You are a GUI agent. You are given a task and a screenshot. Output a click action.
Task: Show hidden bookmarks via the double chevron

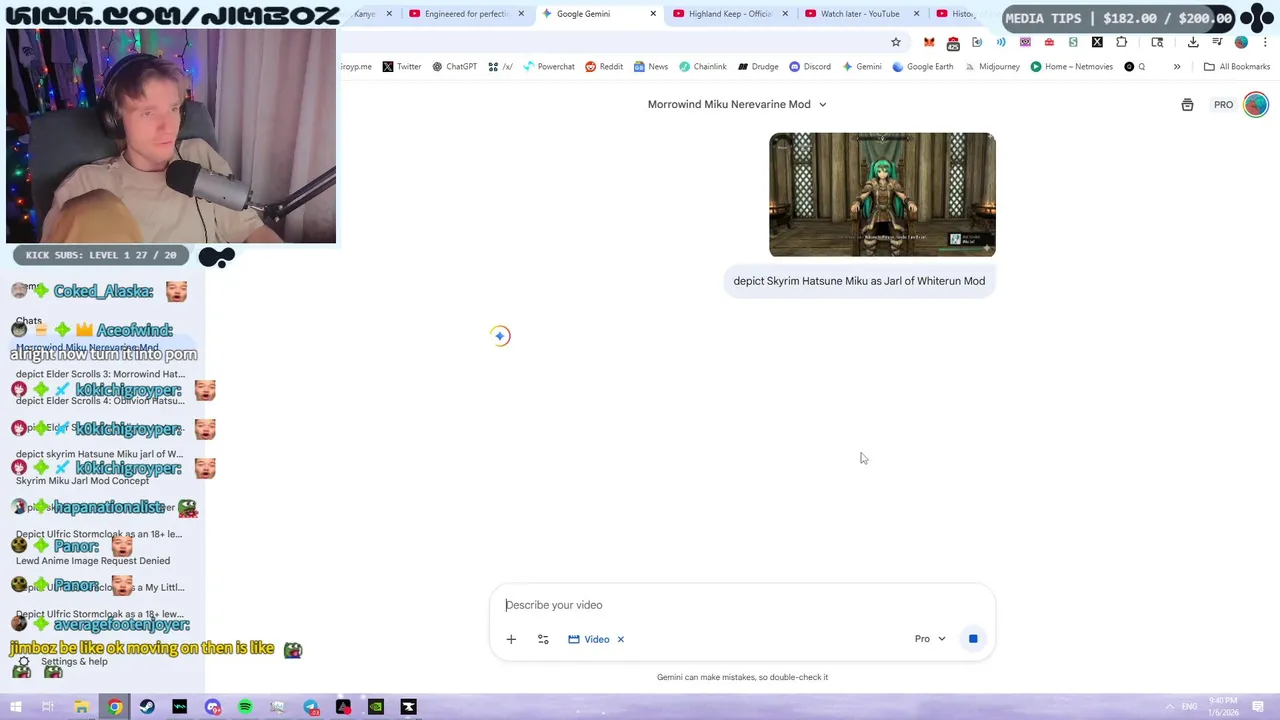coord(1177,67)
